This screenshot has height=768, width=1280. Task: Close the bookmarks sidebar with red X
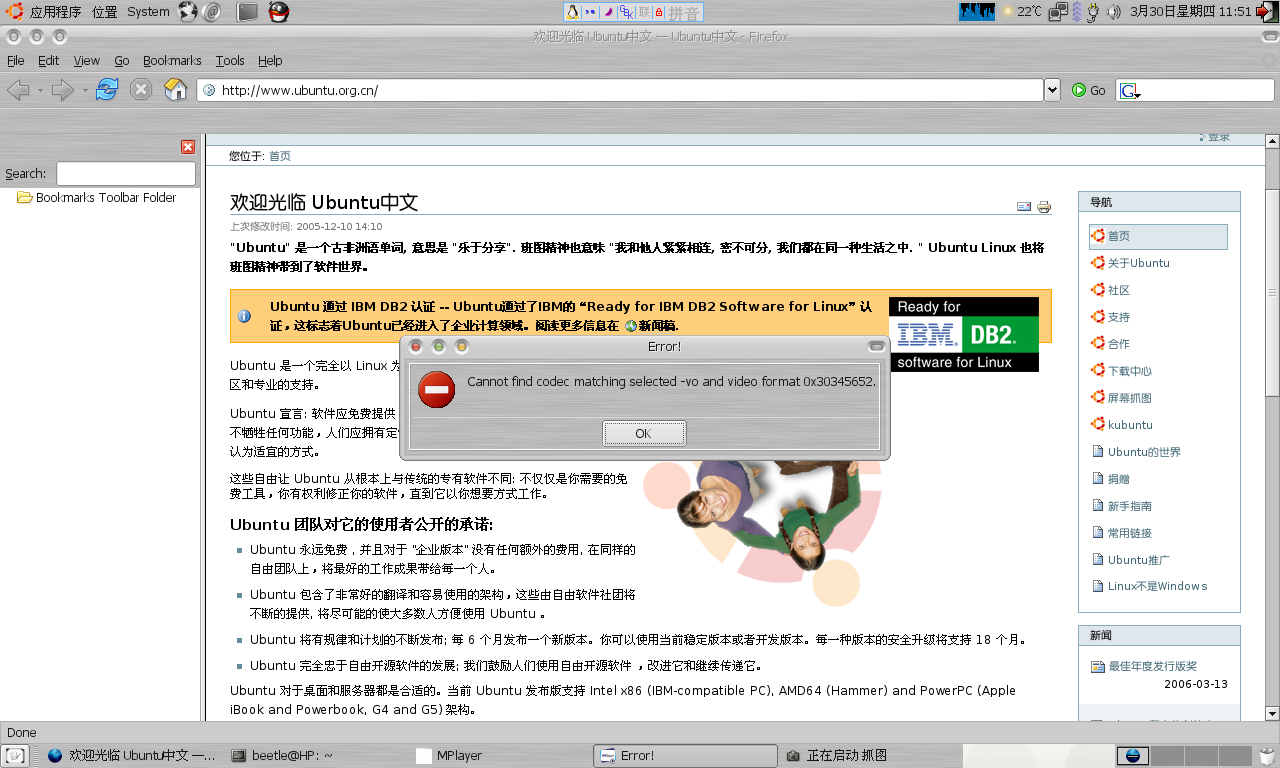pyautogui.click(x=188, y=147)
